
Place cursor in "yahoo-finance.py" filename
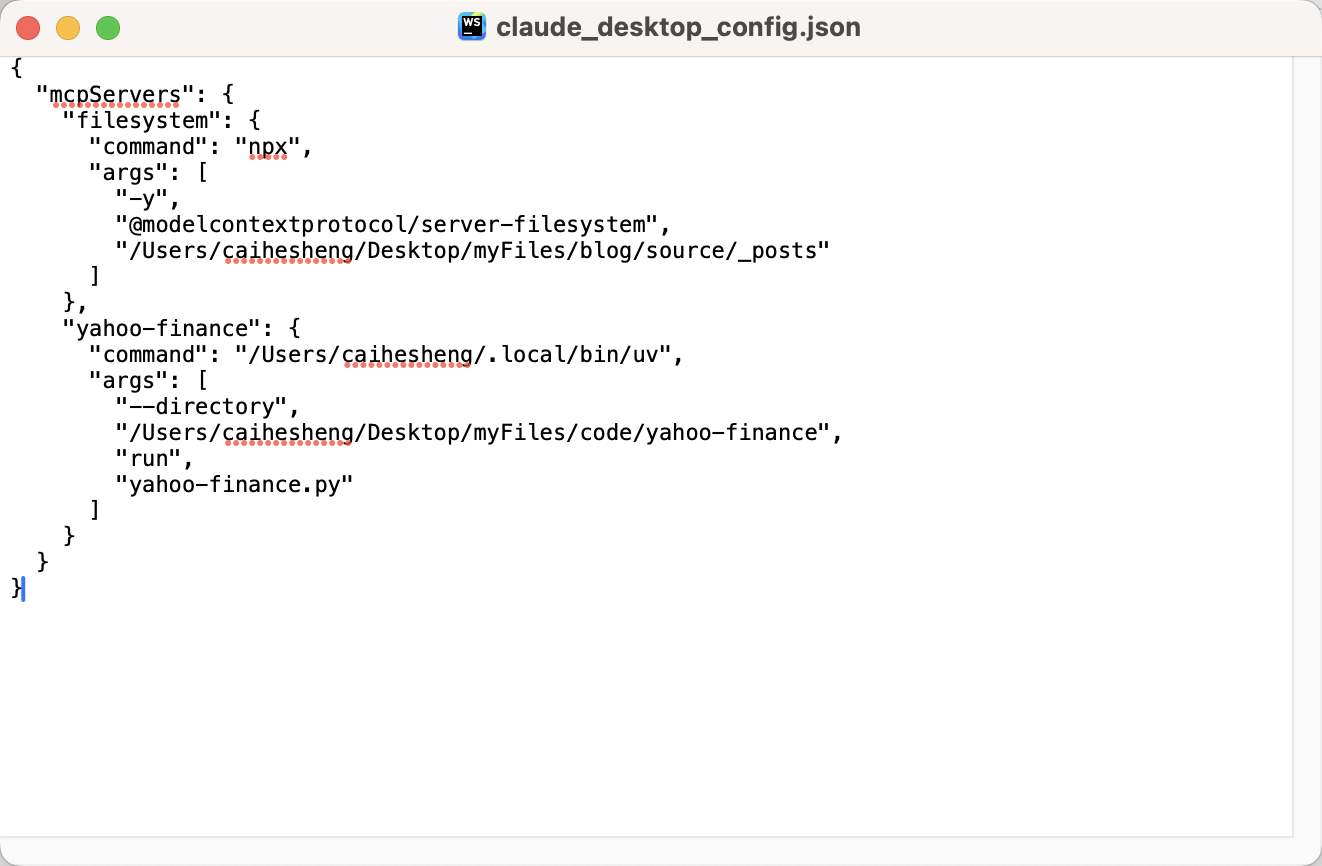[x=234, y=485]
